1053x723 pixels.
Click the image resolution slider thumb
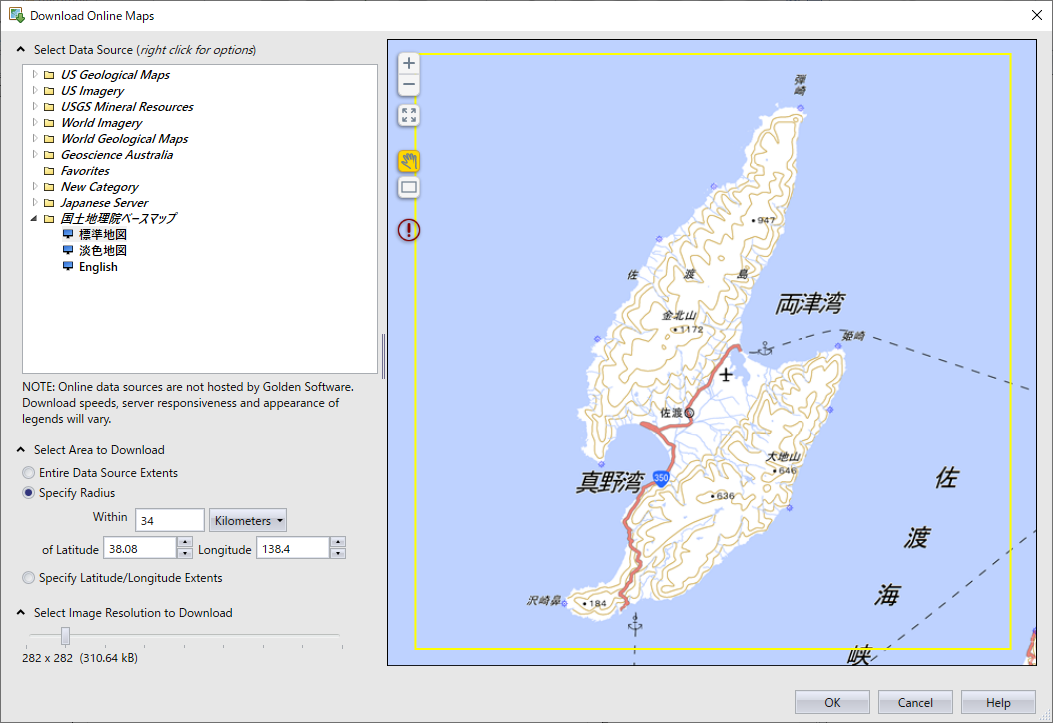65,636
